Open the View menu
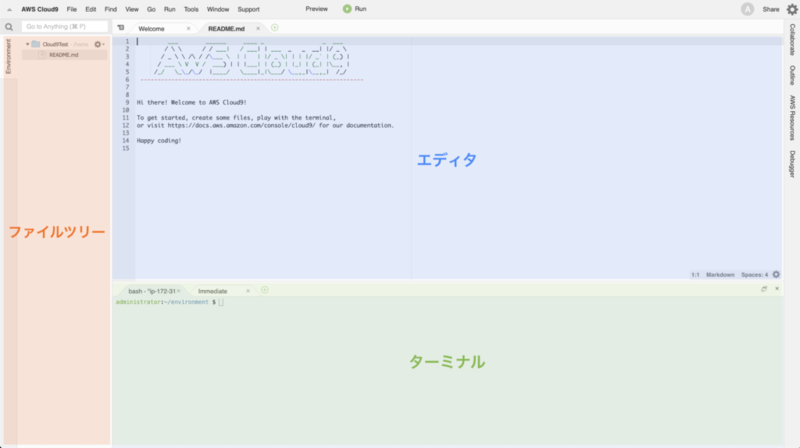Image resolution: width=800 pixels, height=448 pixels. coord(132,9)
